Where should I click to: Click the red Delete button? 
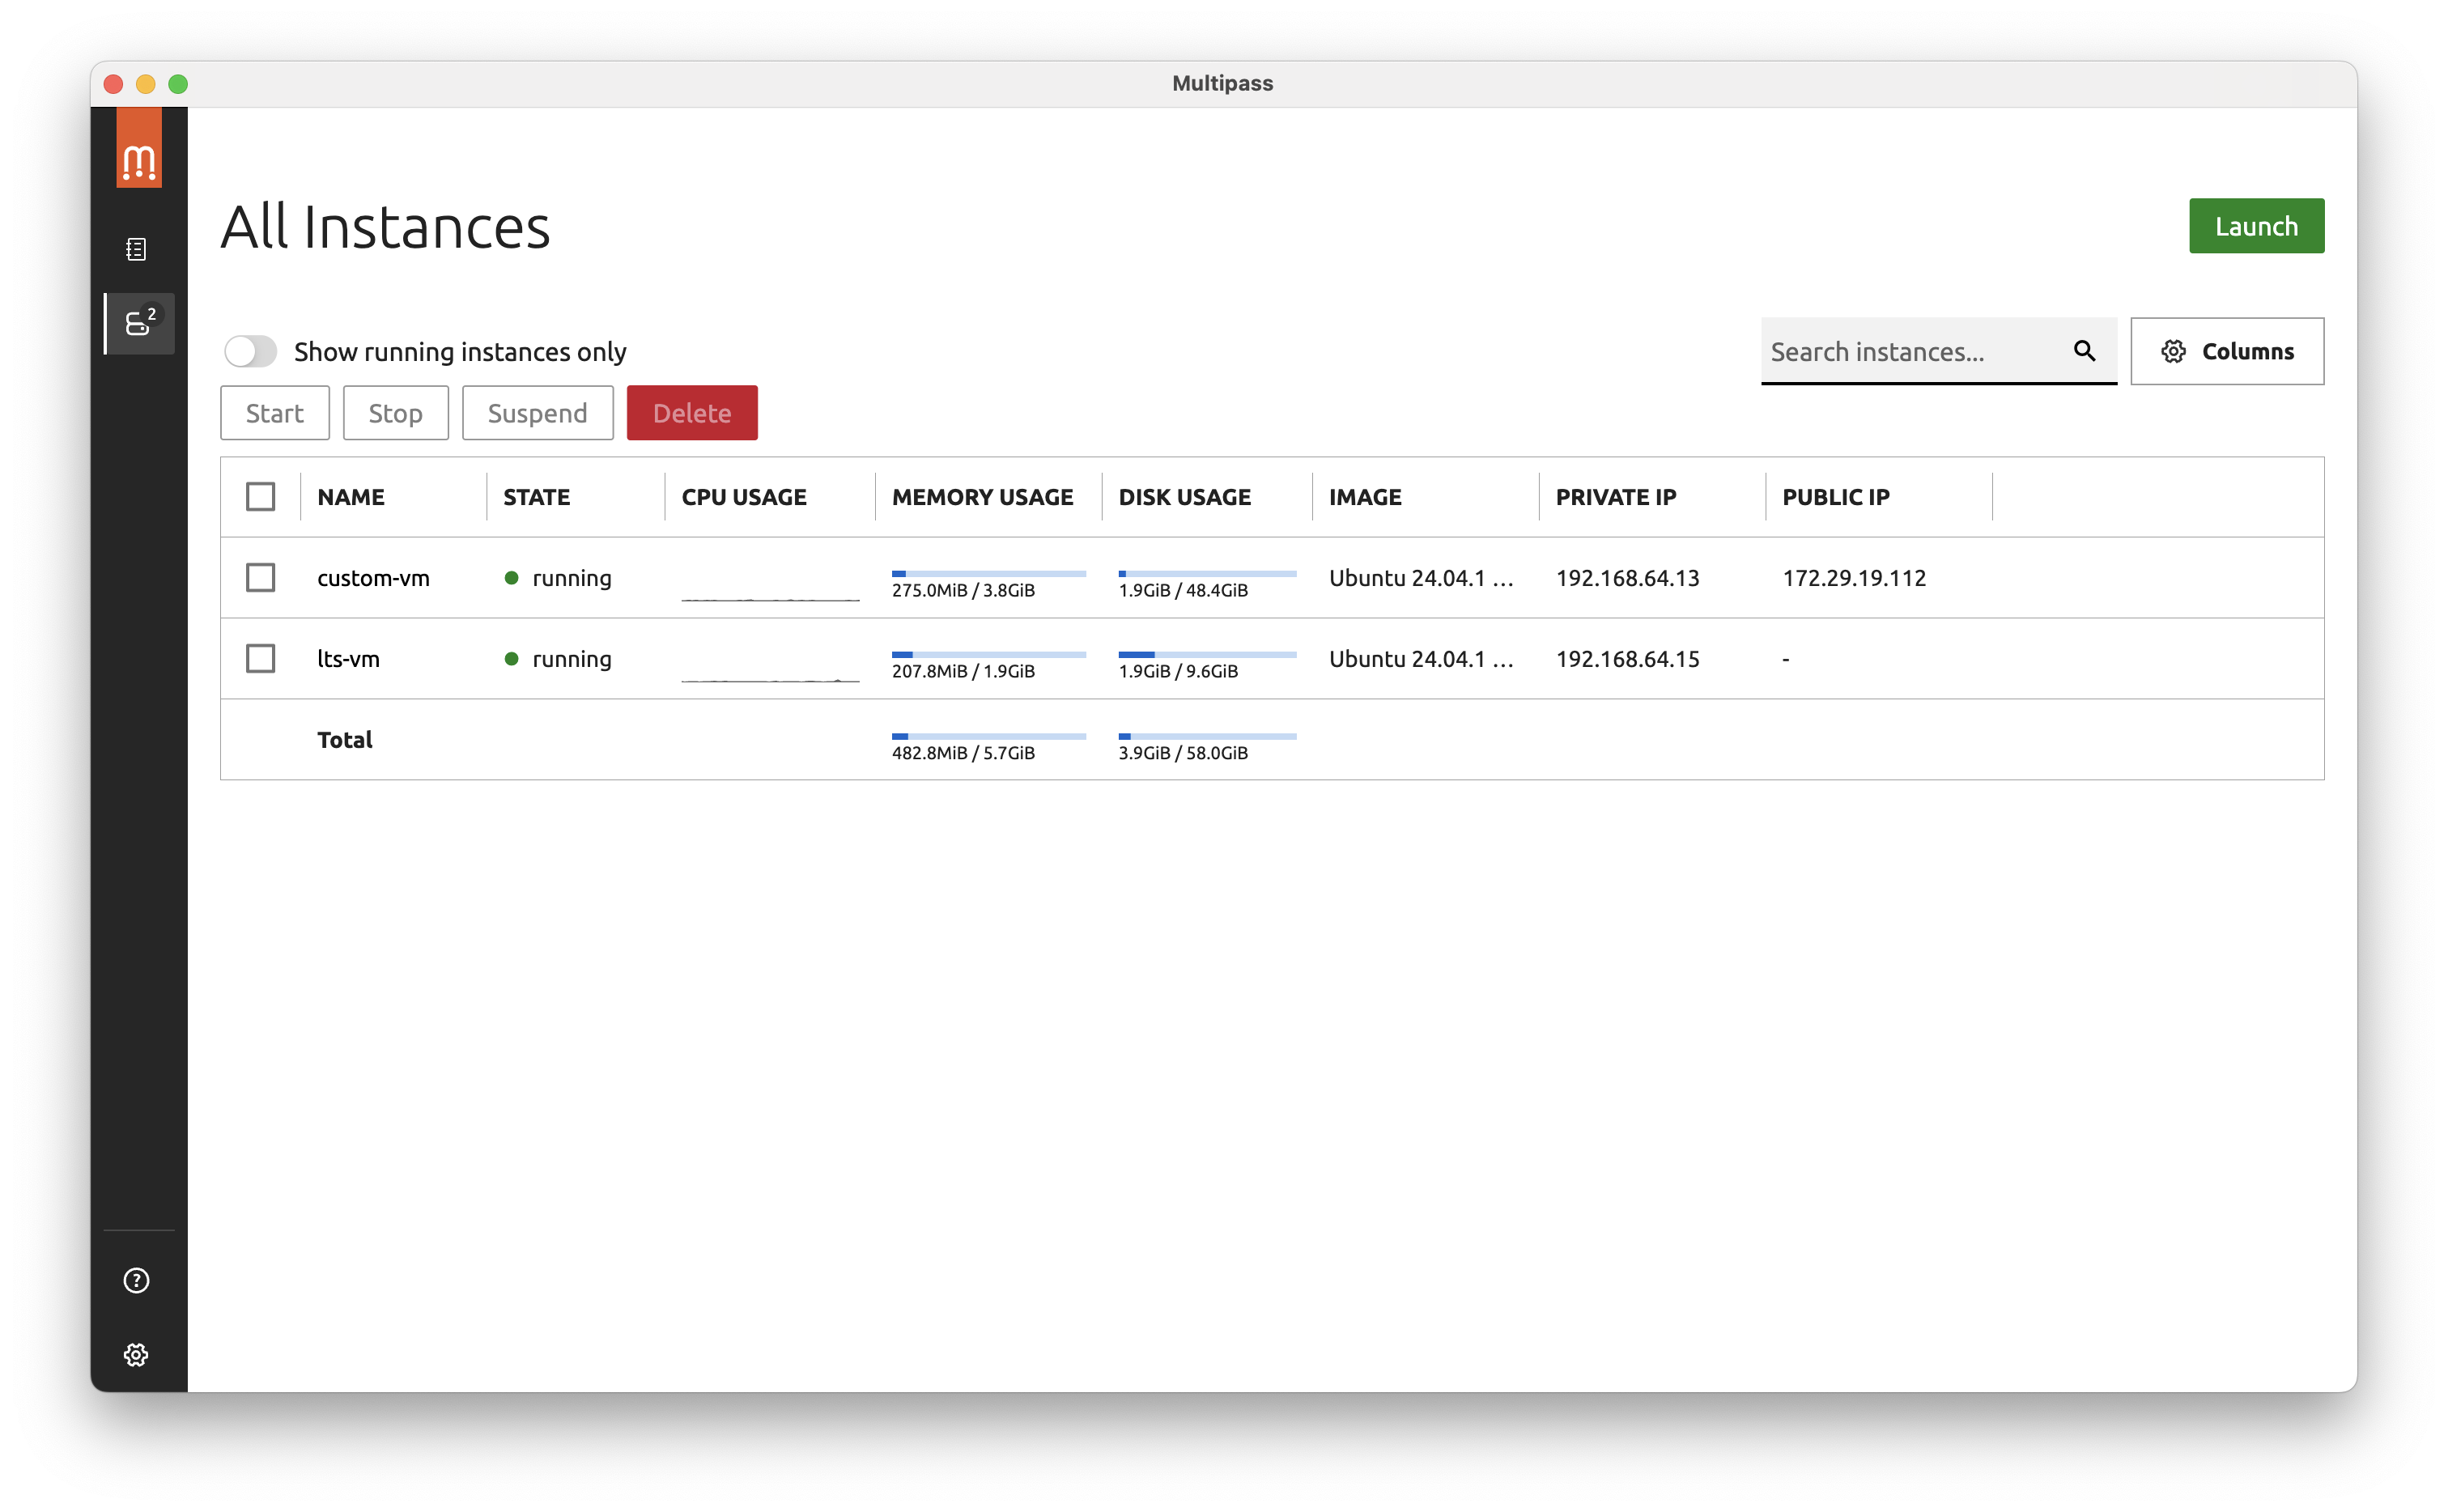pyautogui.click(x=692, y=413)
